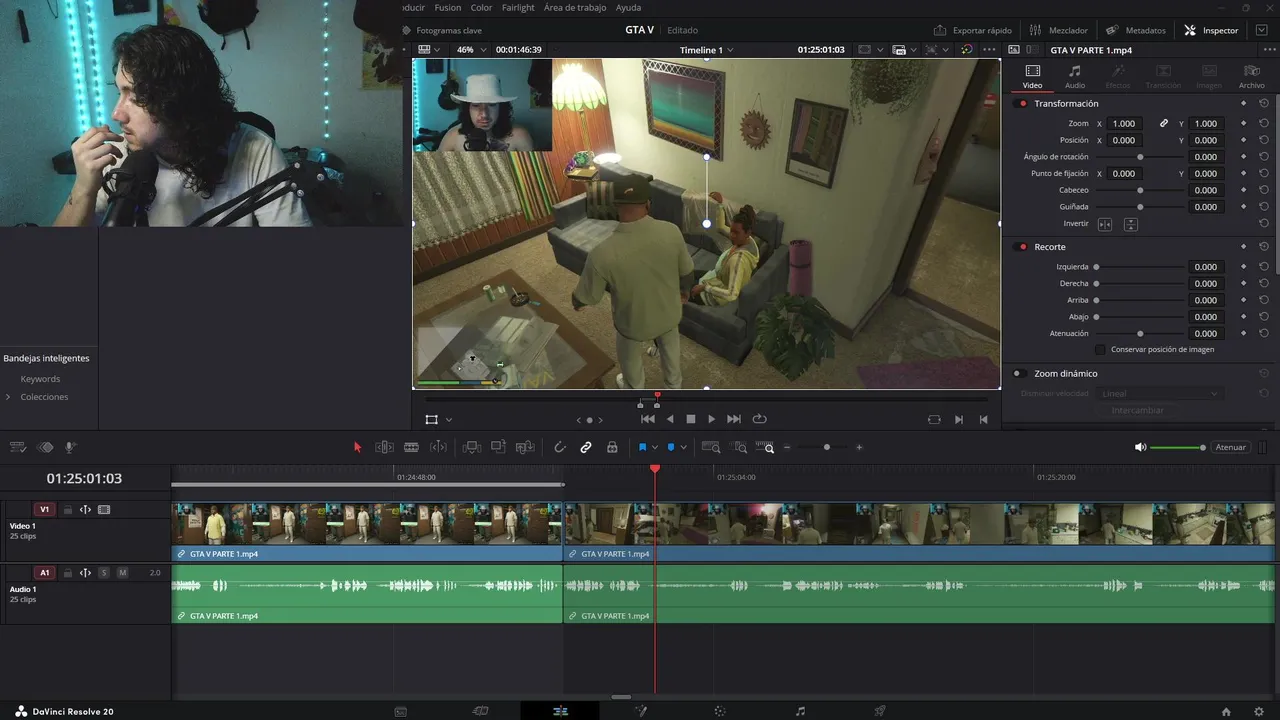Viewport: 1280px width, 720px height.
Task: Enable Conservar posición de imagen checkbox
Action: click(x=1101, y=350)
